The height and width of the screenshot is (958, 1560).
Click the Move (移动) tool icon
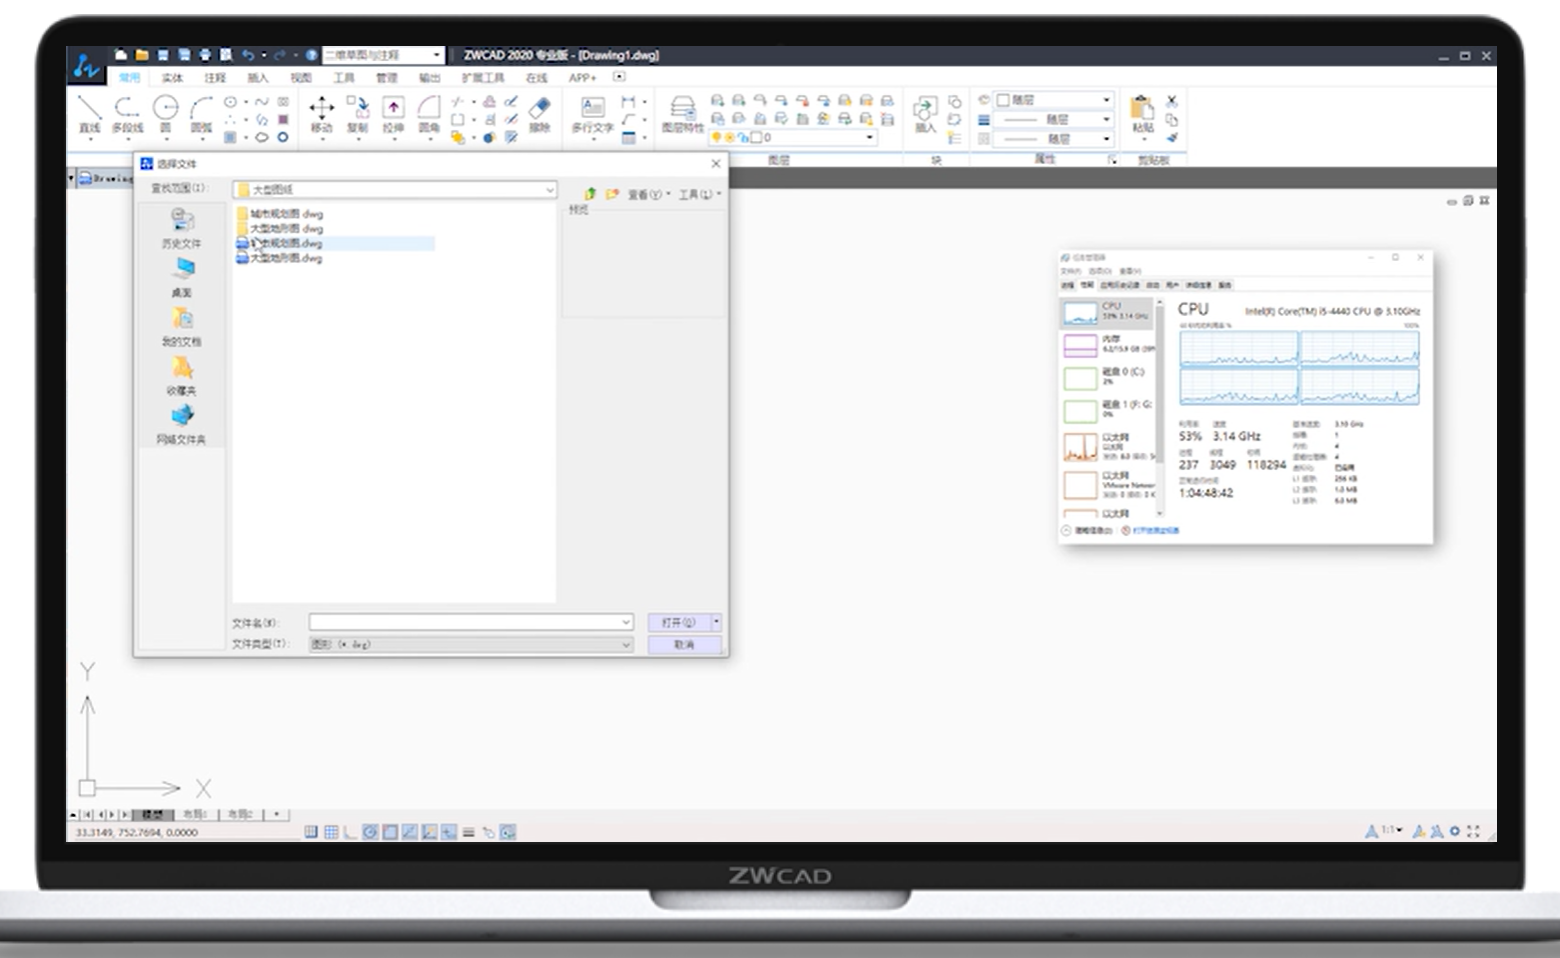coord(321,111)
